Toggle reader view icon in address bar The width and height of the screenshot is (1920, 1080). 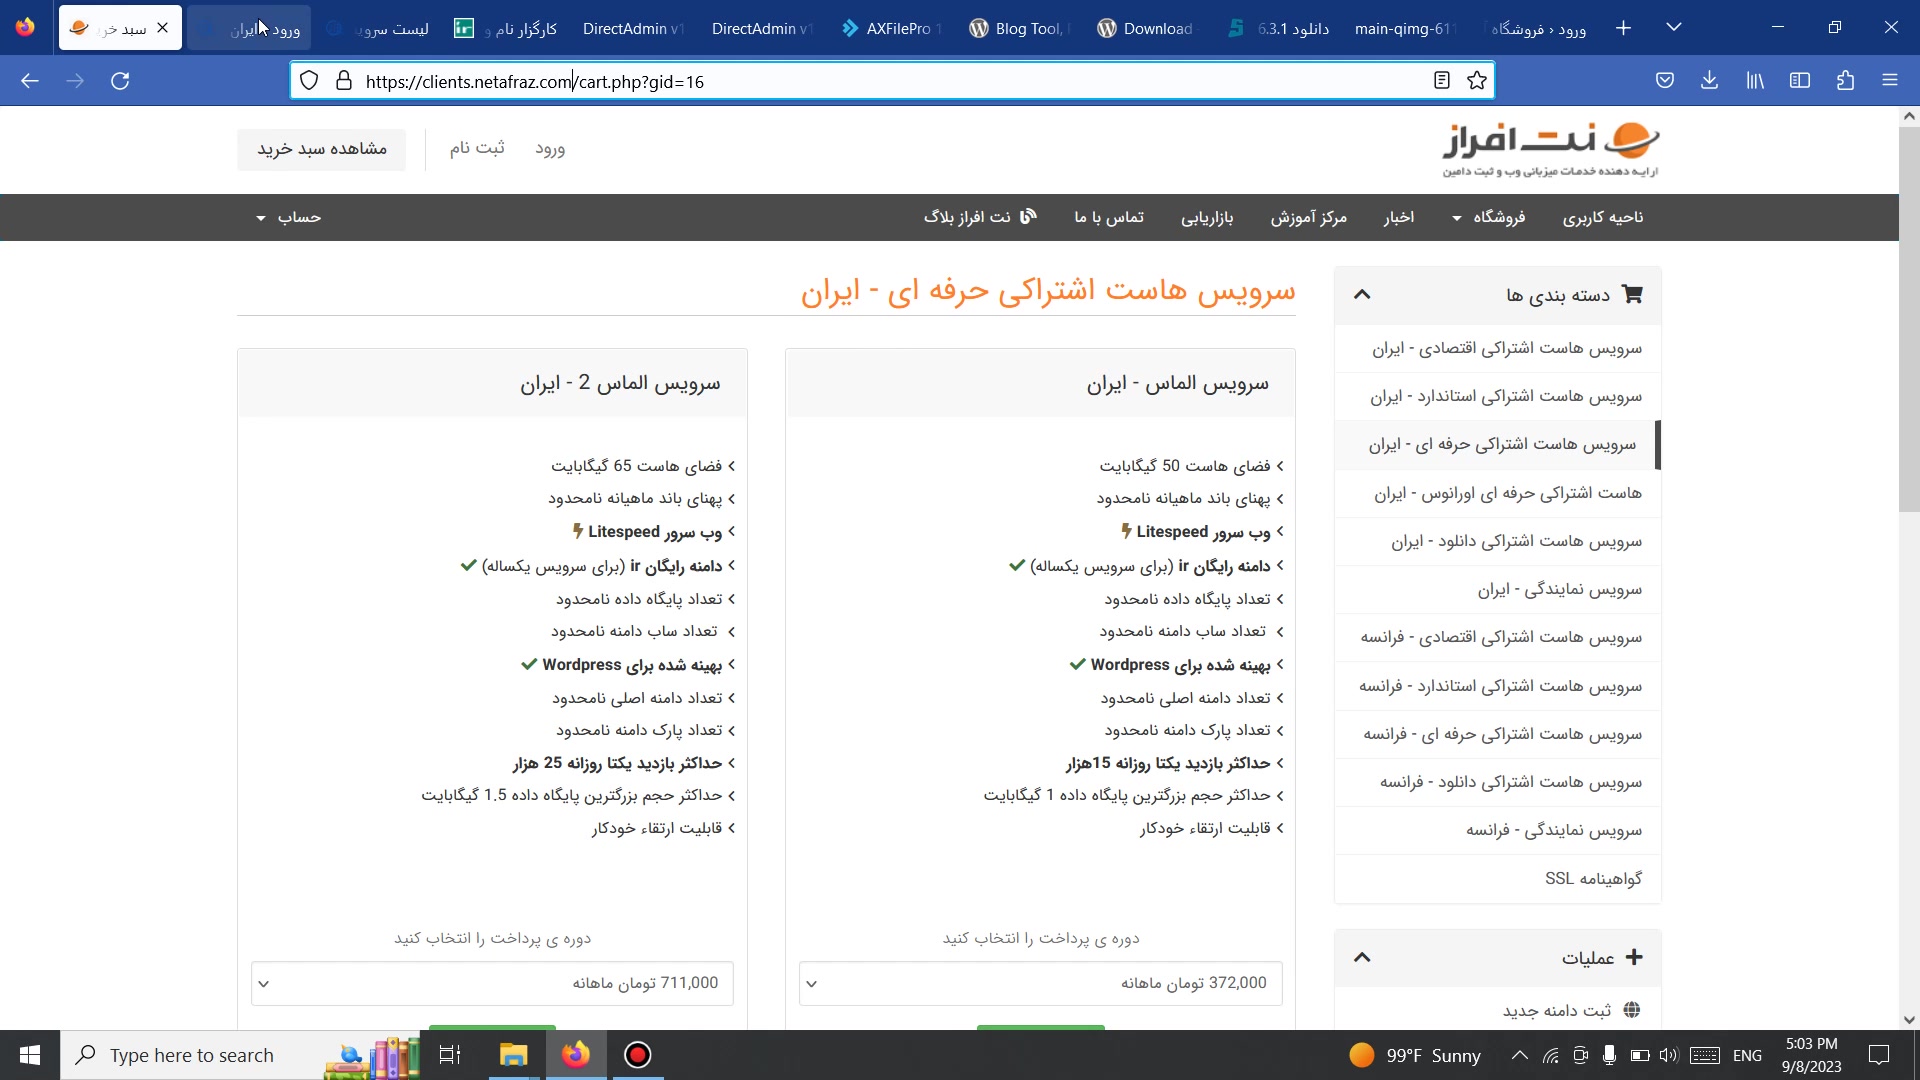[x=1441, y=81]
